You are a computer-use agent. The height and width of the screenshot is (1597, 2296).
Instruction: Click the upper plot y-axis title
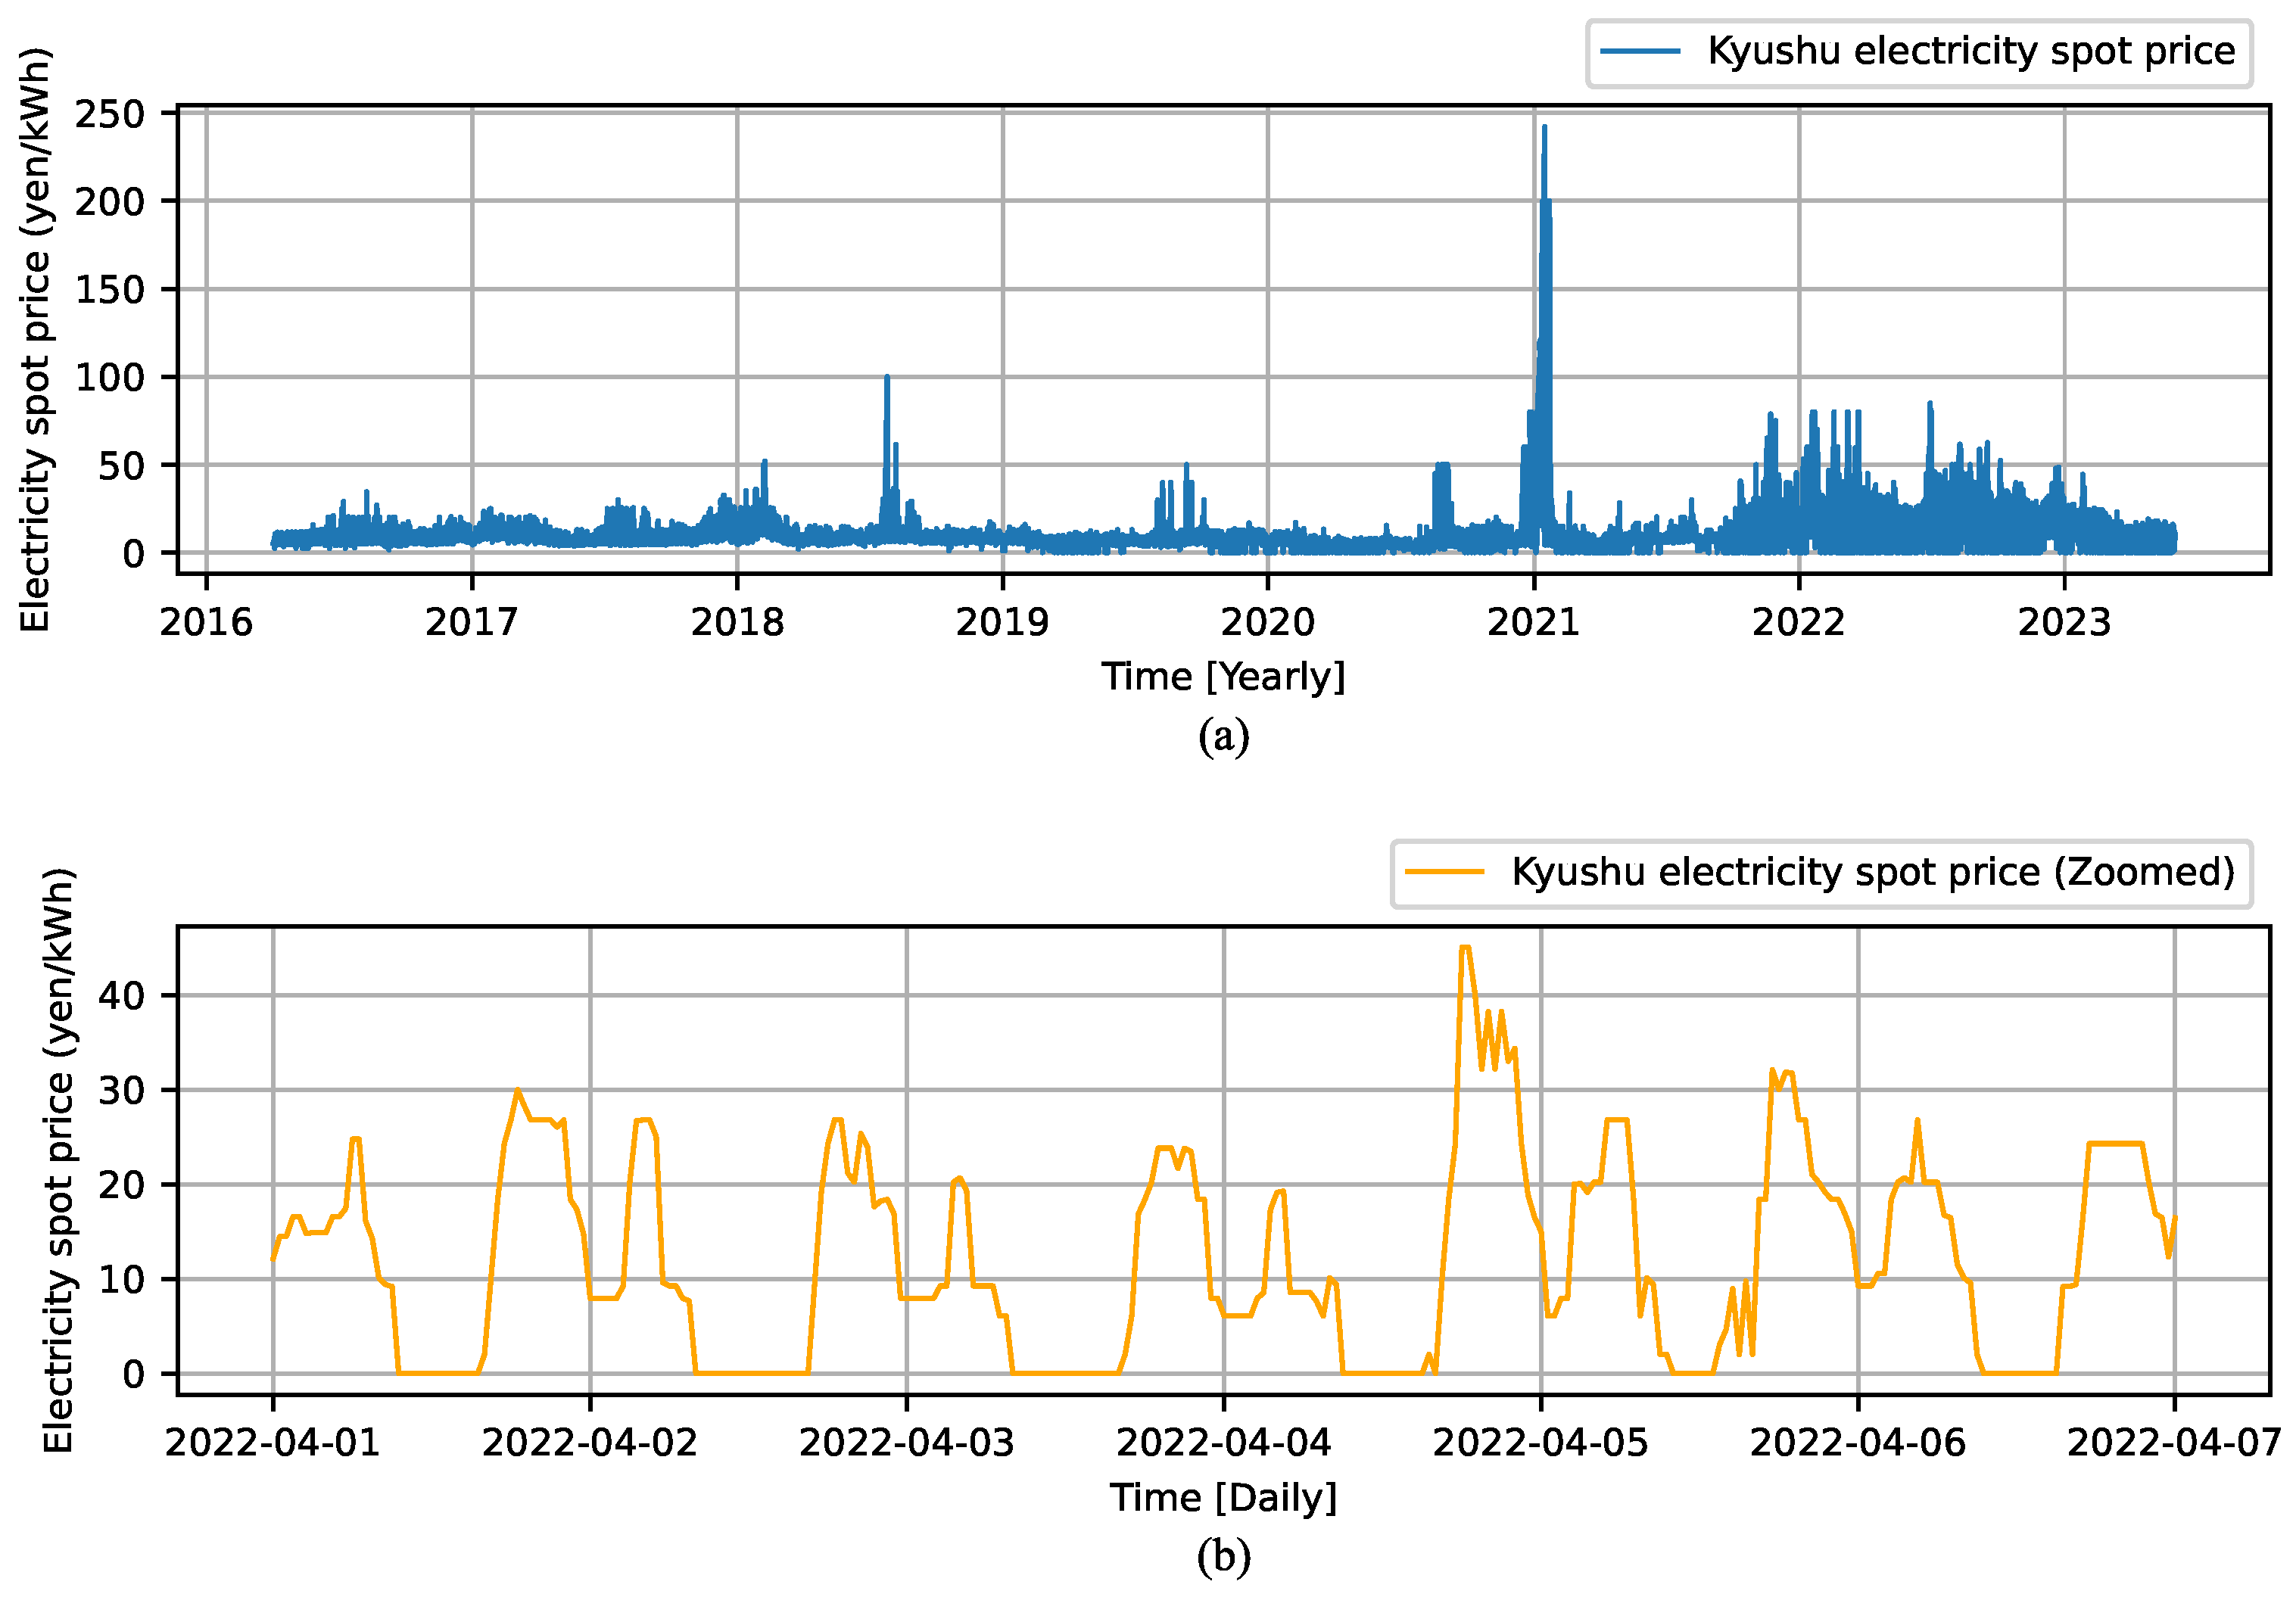pos(35,340)
